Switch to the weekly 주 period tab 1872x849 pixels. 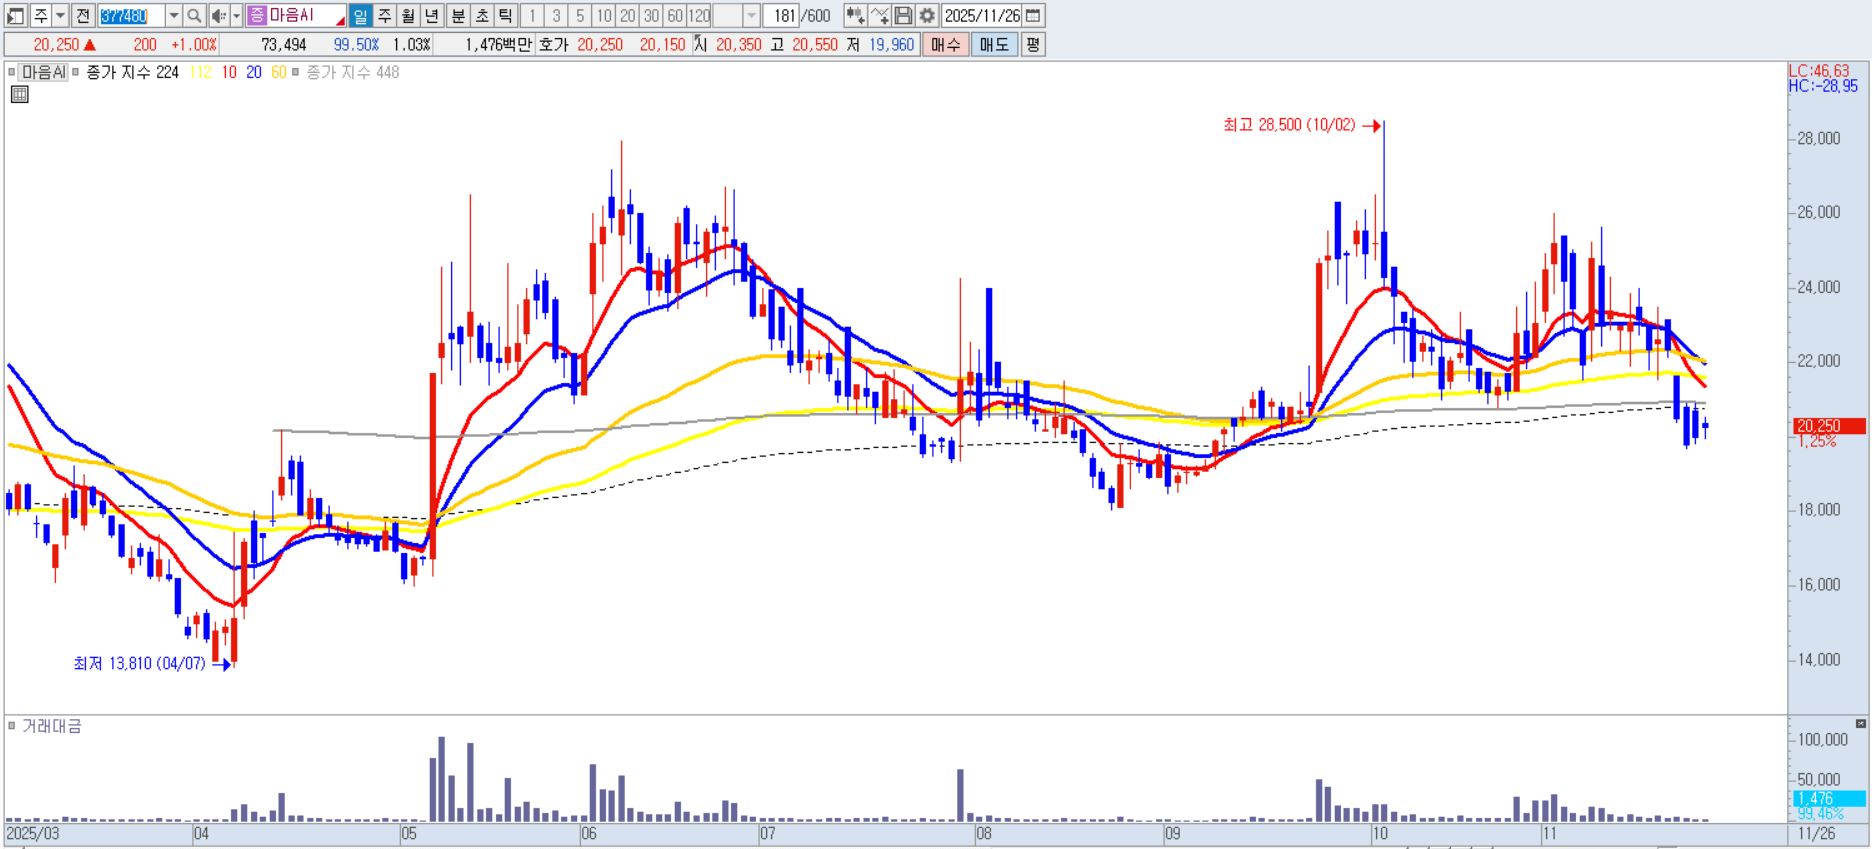point(384,16)
